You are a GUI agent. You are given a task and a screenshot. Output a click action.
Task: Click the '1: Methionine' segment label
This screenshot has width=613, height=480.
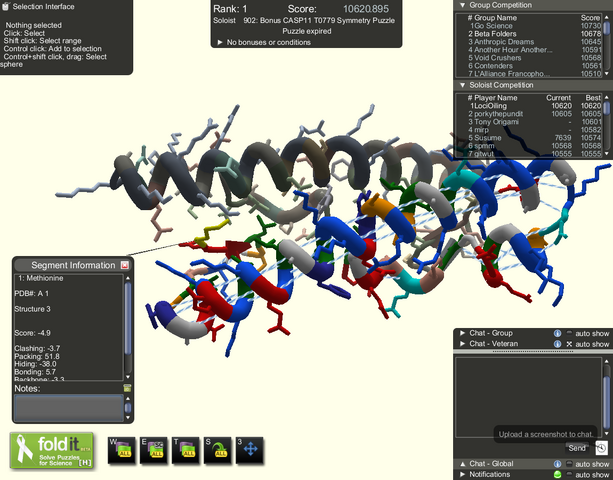point(41,278)
